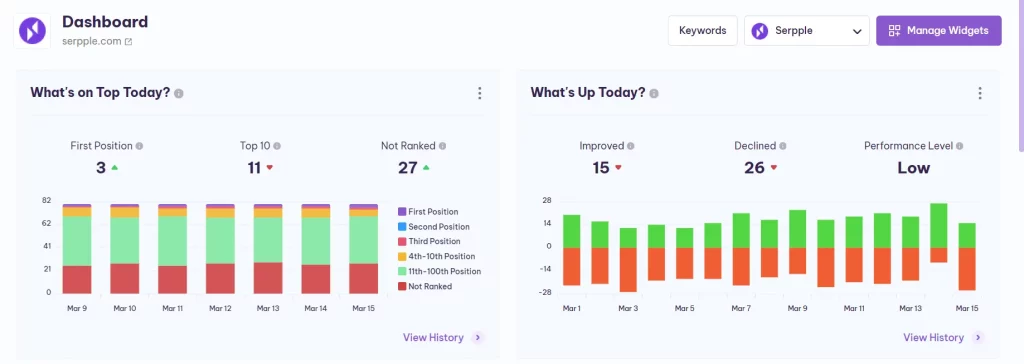Click the Mar 15 stacked bar in ranking chart
Screen dimensions: 1024x364
(x=364, y=248)
